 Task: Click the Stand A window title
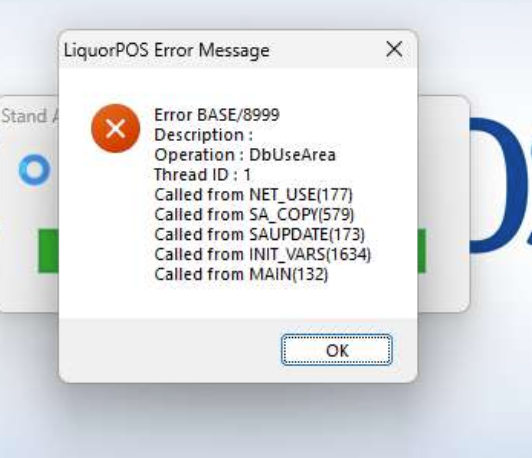coord(29,116)
